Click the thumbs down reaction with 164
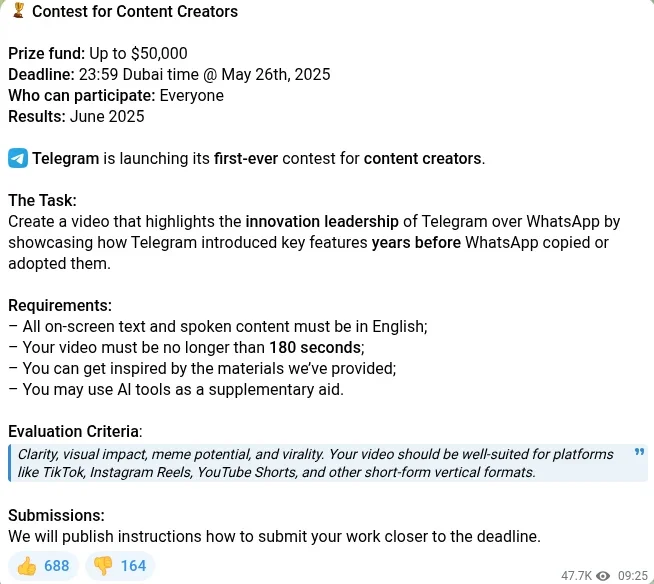 tap(120, 566)
